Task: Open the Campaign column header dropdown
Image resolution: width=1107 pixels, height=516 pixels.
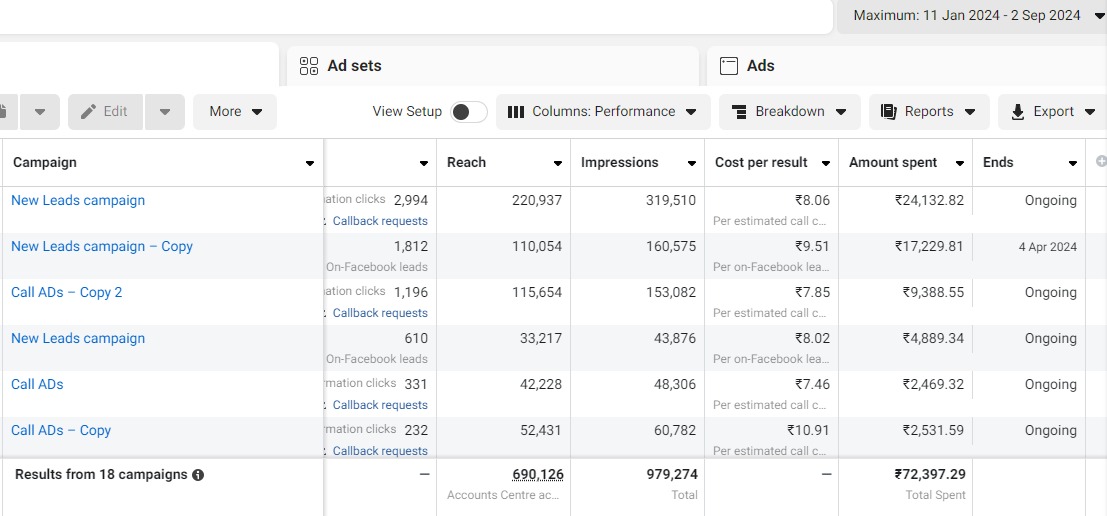Action: (x=310, y=163)
